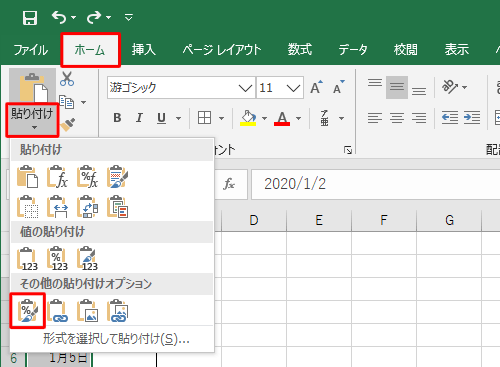Open font settings dialog launcher

(348, 150)
